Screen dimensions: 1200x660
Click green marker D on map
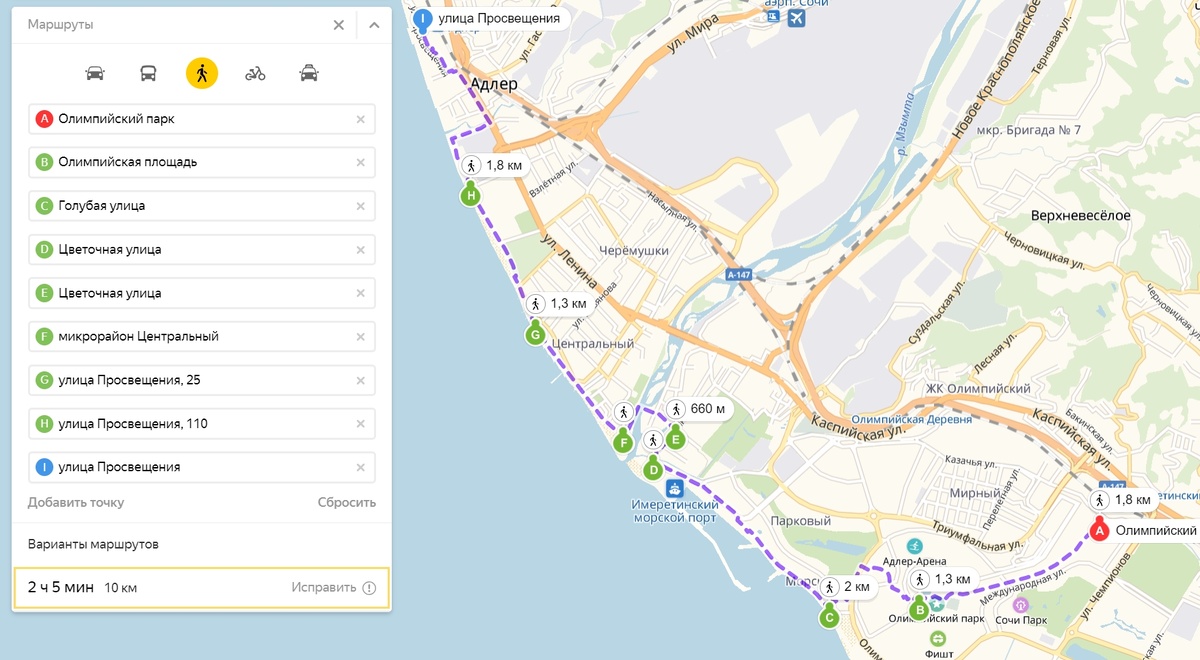[x=653, y=468]
